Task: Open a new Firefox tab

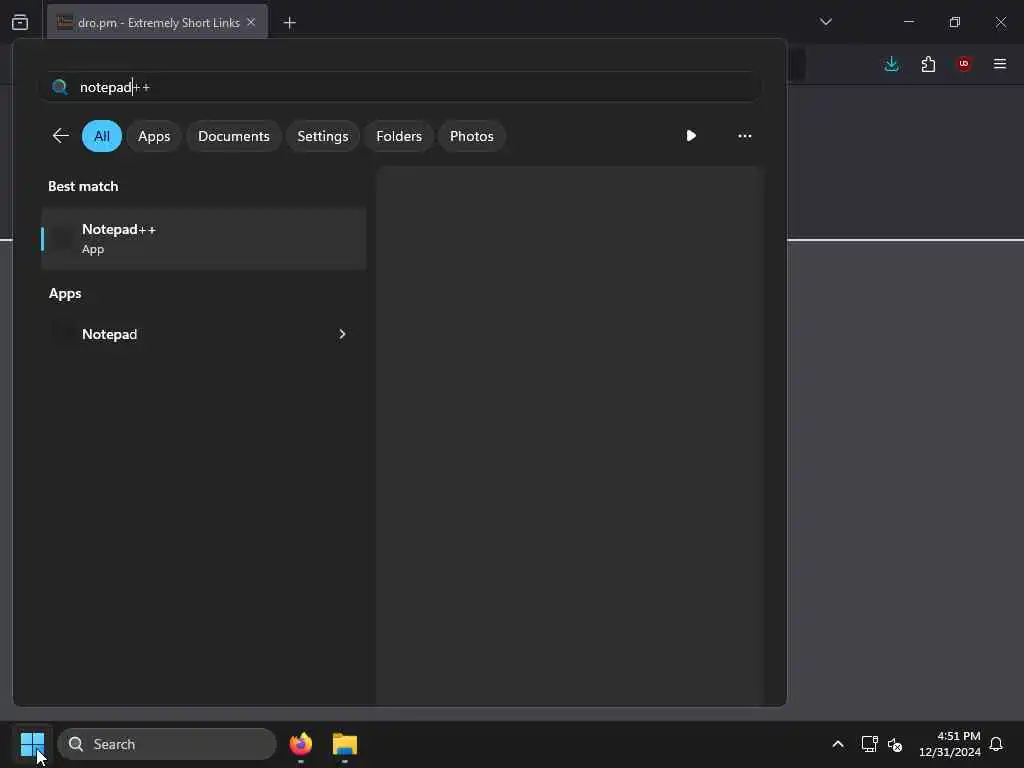Action: [x=289, y=23]
